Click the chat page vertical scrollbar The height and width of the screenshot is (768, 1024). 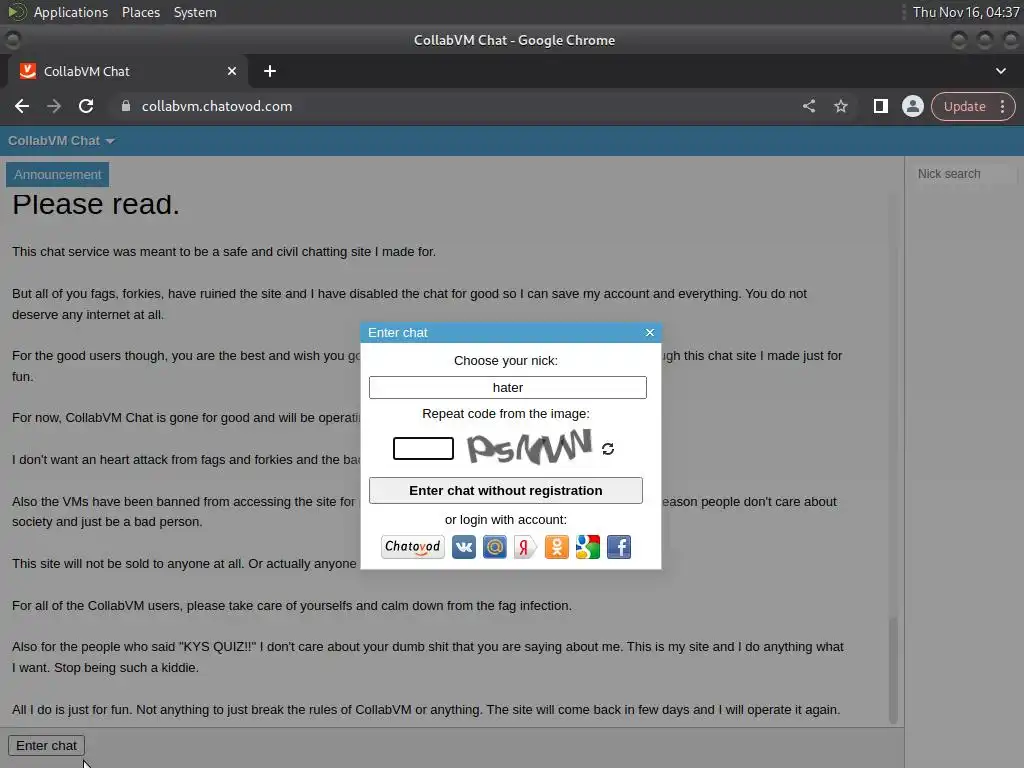point(893,669)
